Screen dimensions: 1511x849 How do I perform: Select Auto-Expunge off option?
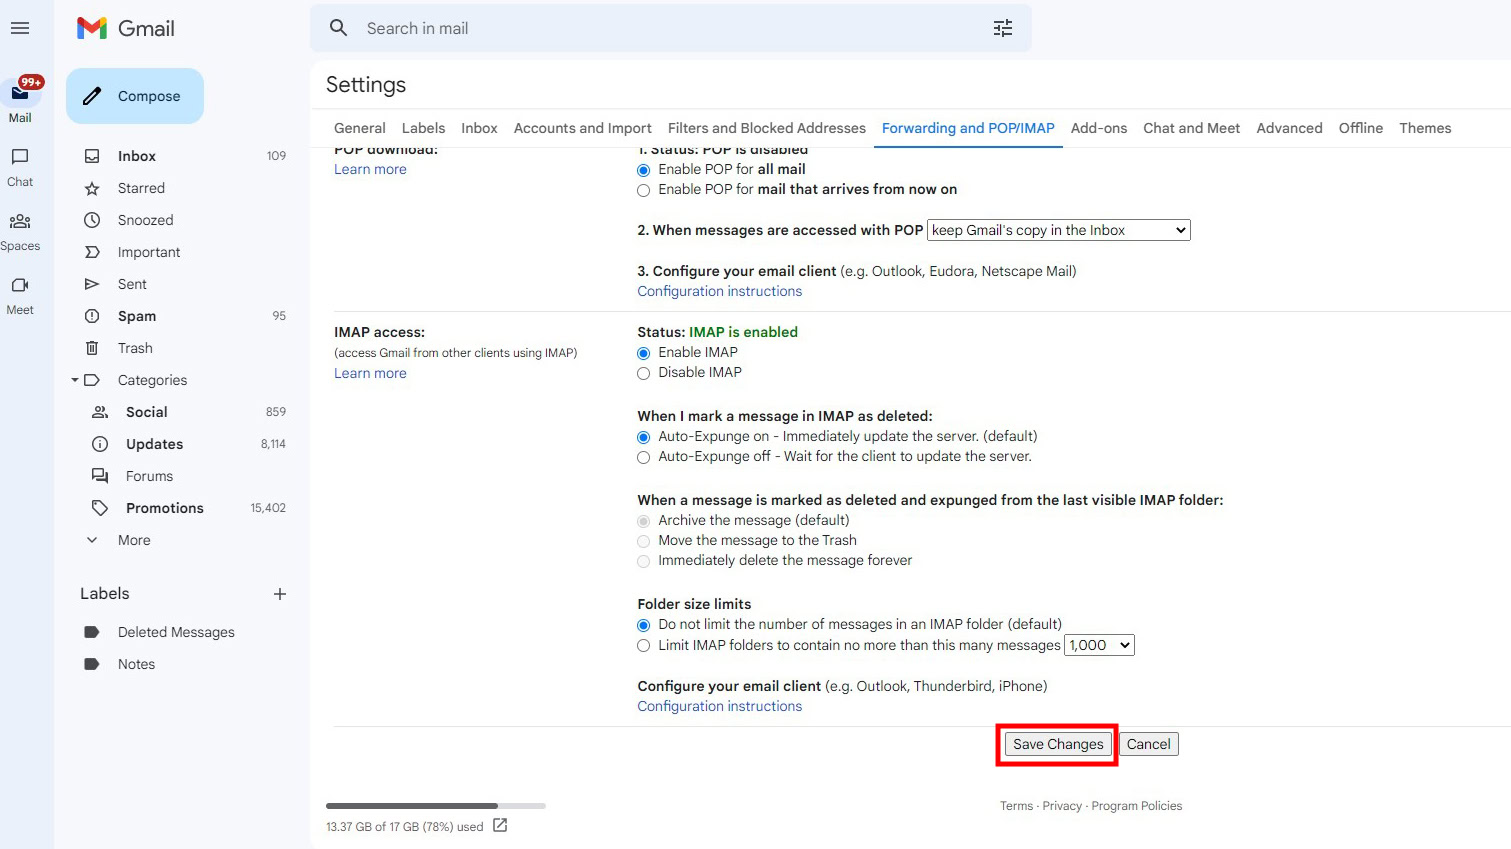pyautogui.click(x=644, y=457)
